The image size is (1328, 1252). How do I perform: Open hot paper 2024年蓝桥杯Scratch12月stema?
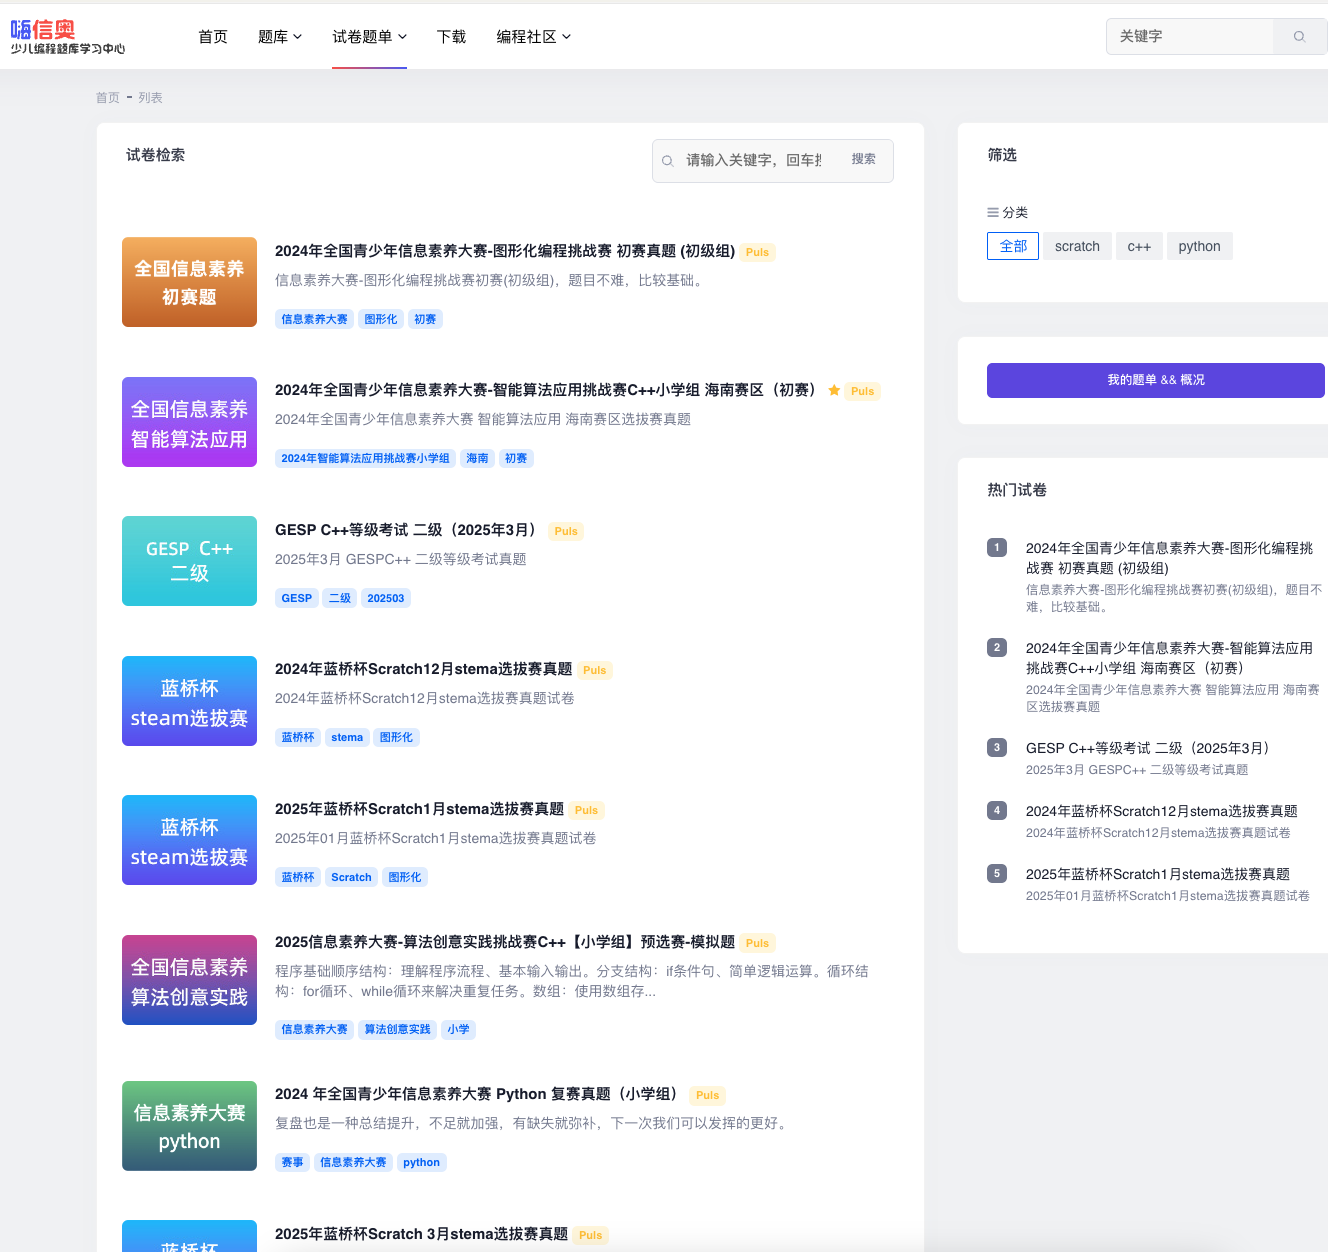(1162, 811)
